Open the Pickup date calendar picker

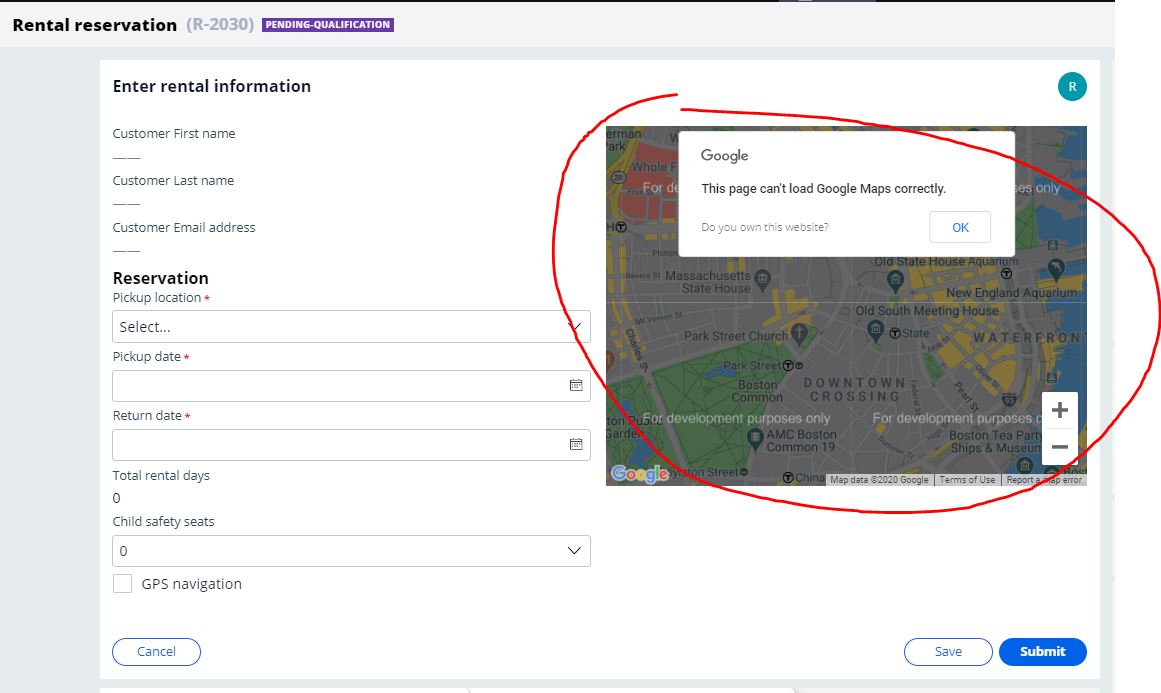click(x=575, y=385)
